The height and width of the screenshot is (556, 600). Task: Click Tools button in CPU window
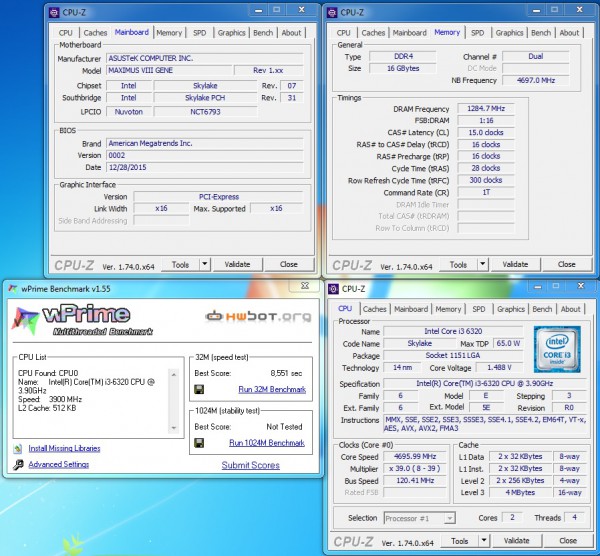coord(460,541)
